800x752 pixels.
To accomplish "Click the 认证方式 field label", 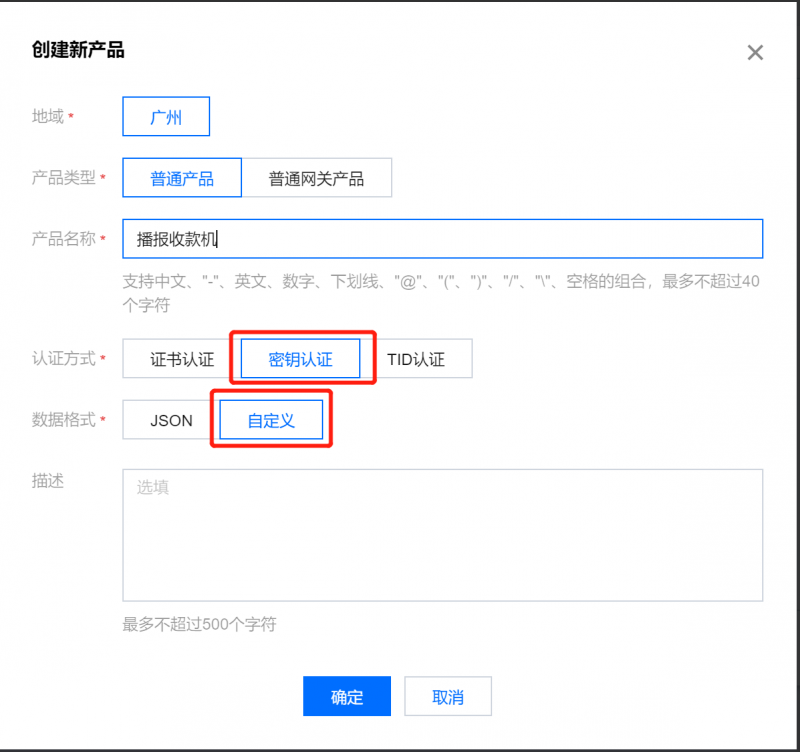I will point(64,359).
